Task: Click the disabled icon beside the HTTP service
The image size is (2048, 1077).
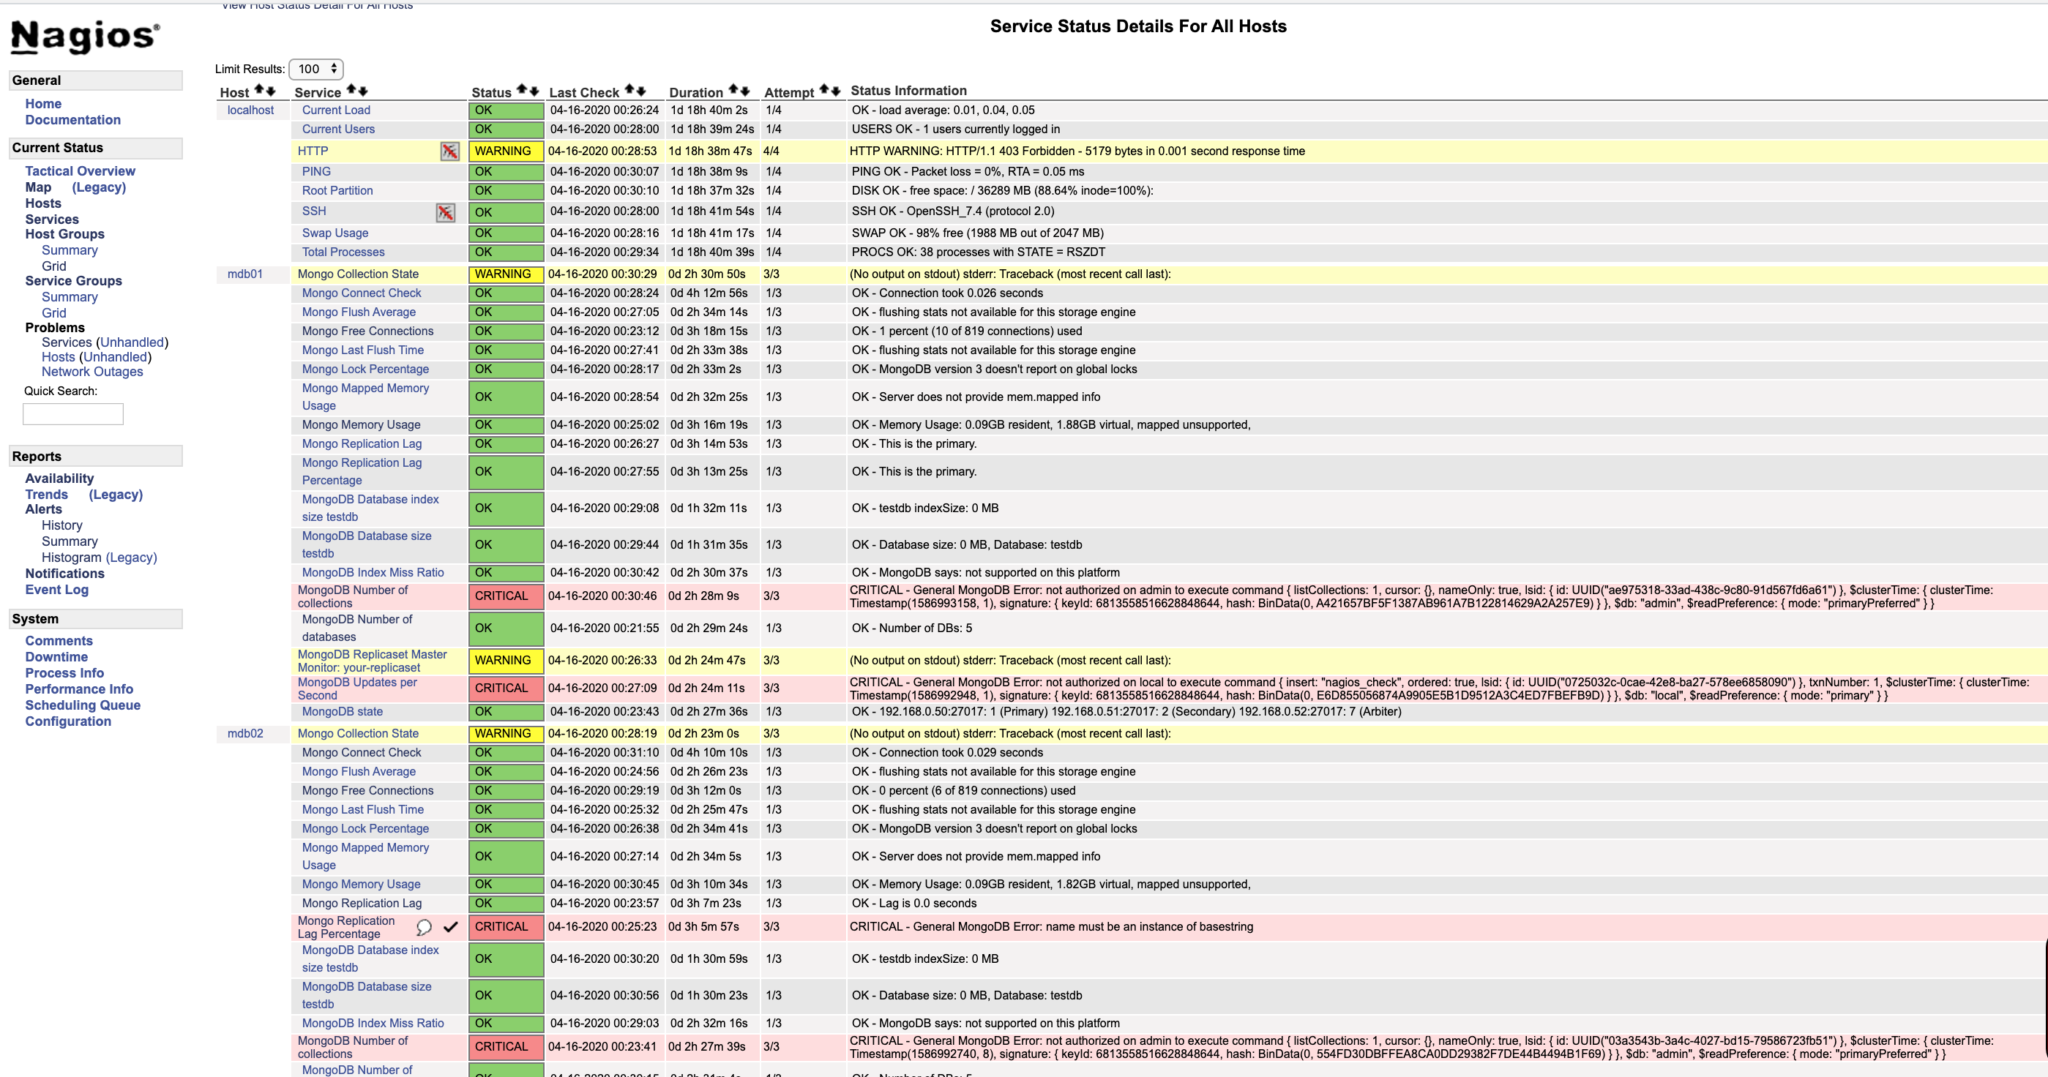Action: tap(450, 151)
